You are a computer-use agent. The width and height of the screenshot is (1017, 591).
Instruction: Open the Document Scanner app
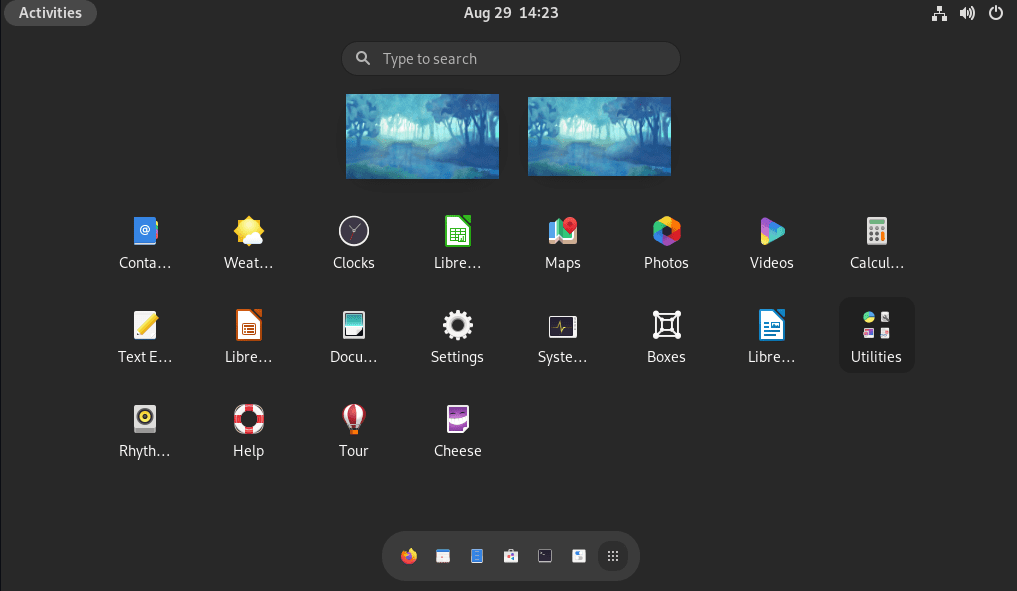click(x=353, y=336)
